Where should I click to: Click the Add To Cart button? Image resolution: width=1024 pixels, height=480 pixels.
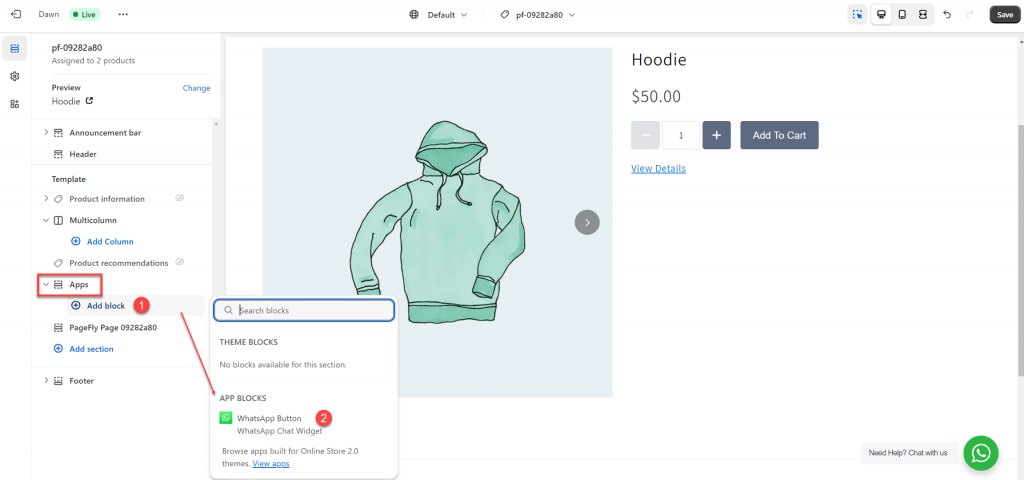coord(779,135)
